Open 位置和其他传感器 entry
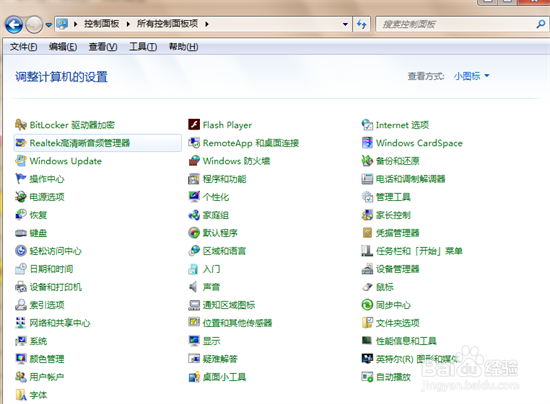Screen dimensions: 550x404 pyautogui.click(x=237, y=323)
